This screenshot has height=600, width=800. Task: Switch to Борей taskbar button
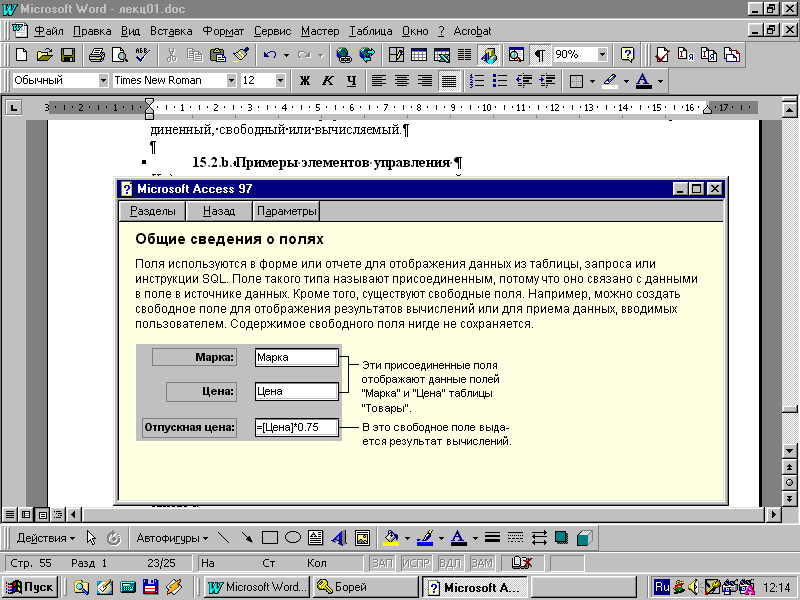(364, 587)
